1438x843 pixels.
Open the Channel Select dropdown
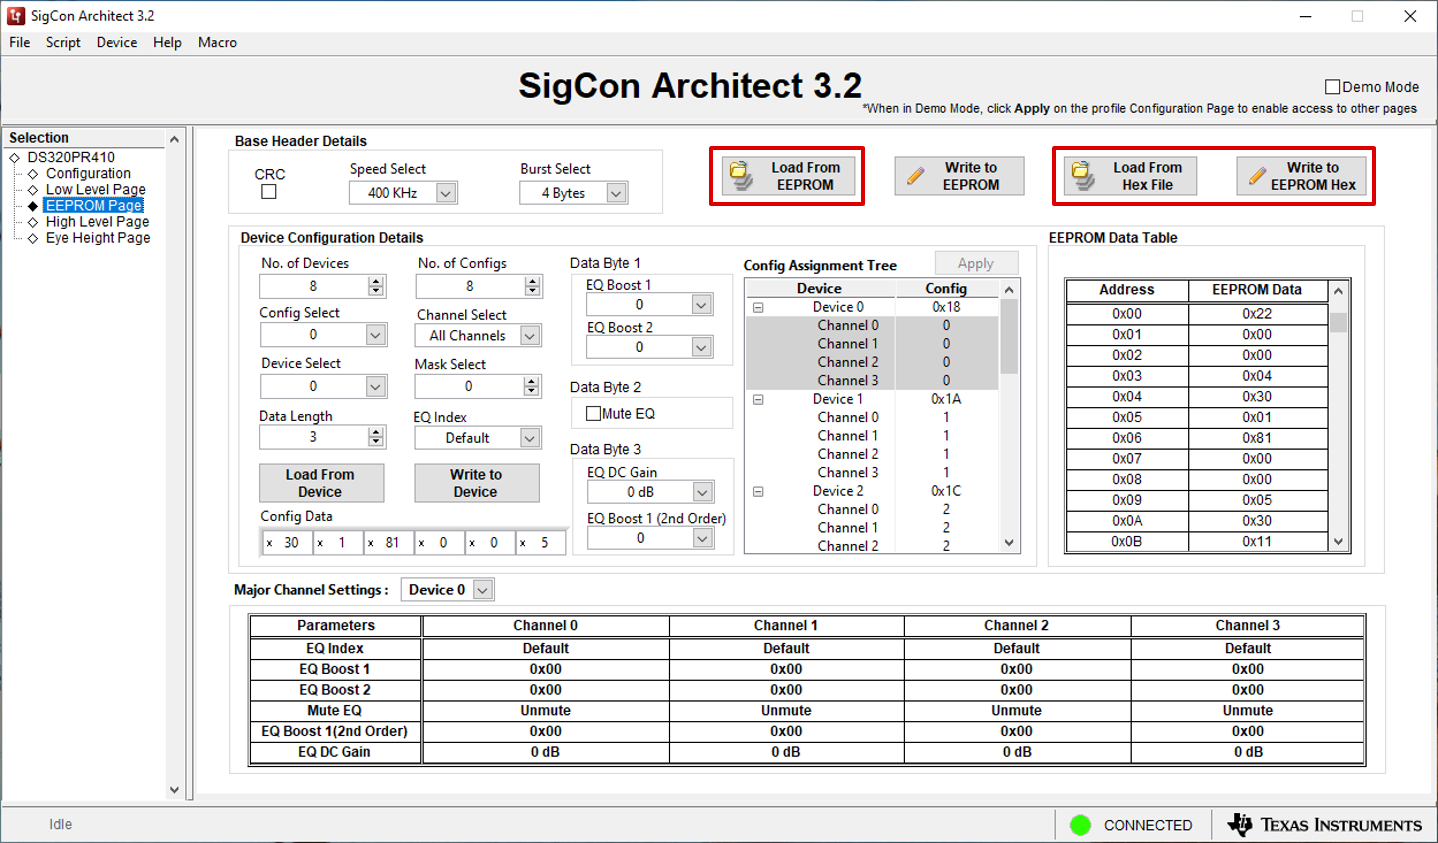click(x=530, y=336)
